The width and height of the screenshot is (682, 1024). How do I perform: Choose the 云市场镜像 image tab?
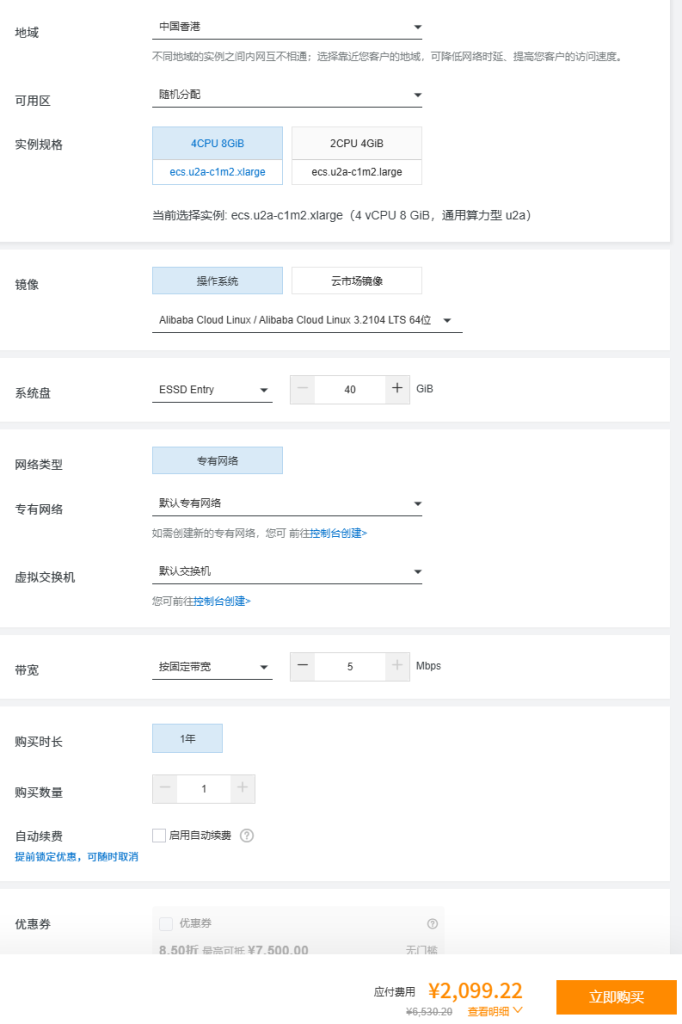pyautogui.click(x=357, y=281)
